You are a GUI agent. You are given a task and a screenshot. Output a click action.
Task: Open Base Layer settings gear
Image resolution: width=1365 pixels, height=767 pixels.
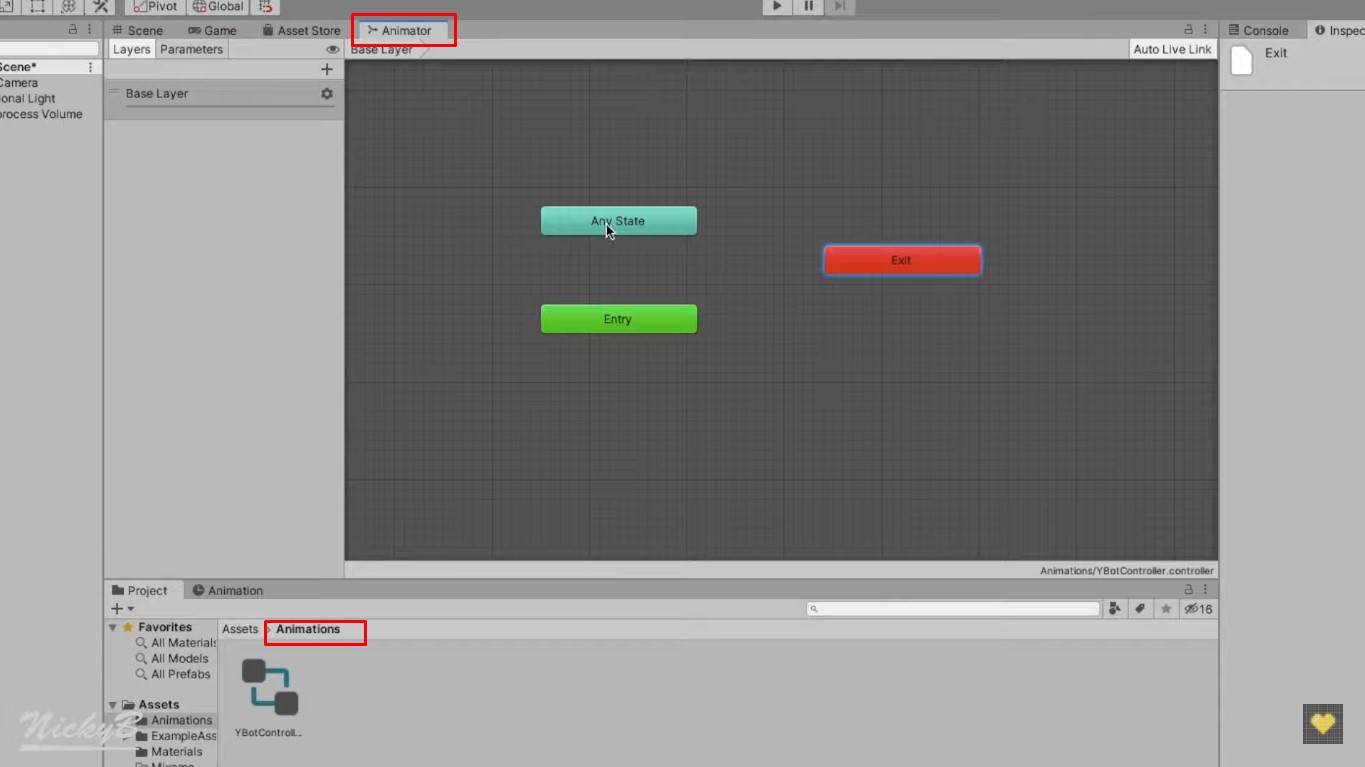click(326, 93)
